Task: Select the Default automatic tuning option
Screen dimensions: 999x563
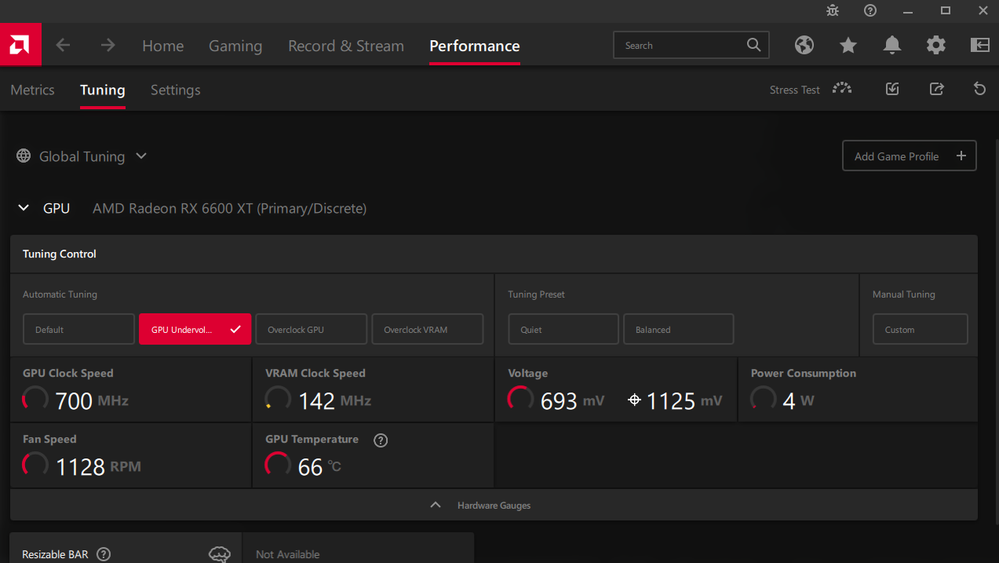Action: coord(79,329)
